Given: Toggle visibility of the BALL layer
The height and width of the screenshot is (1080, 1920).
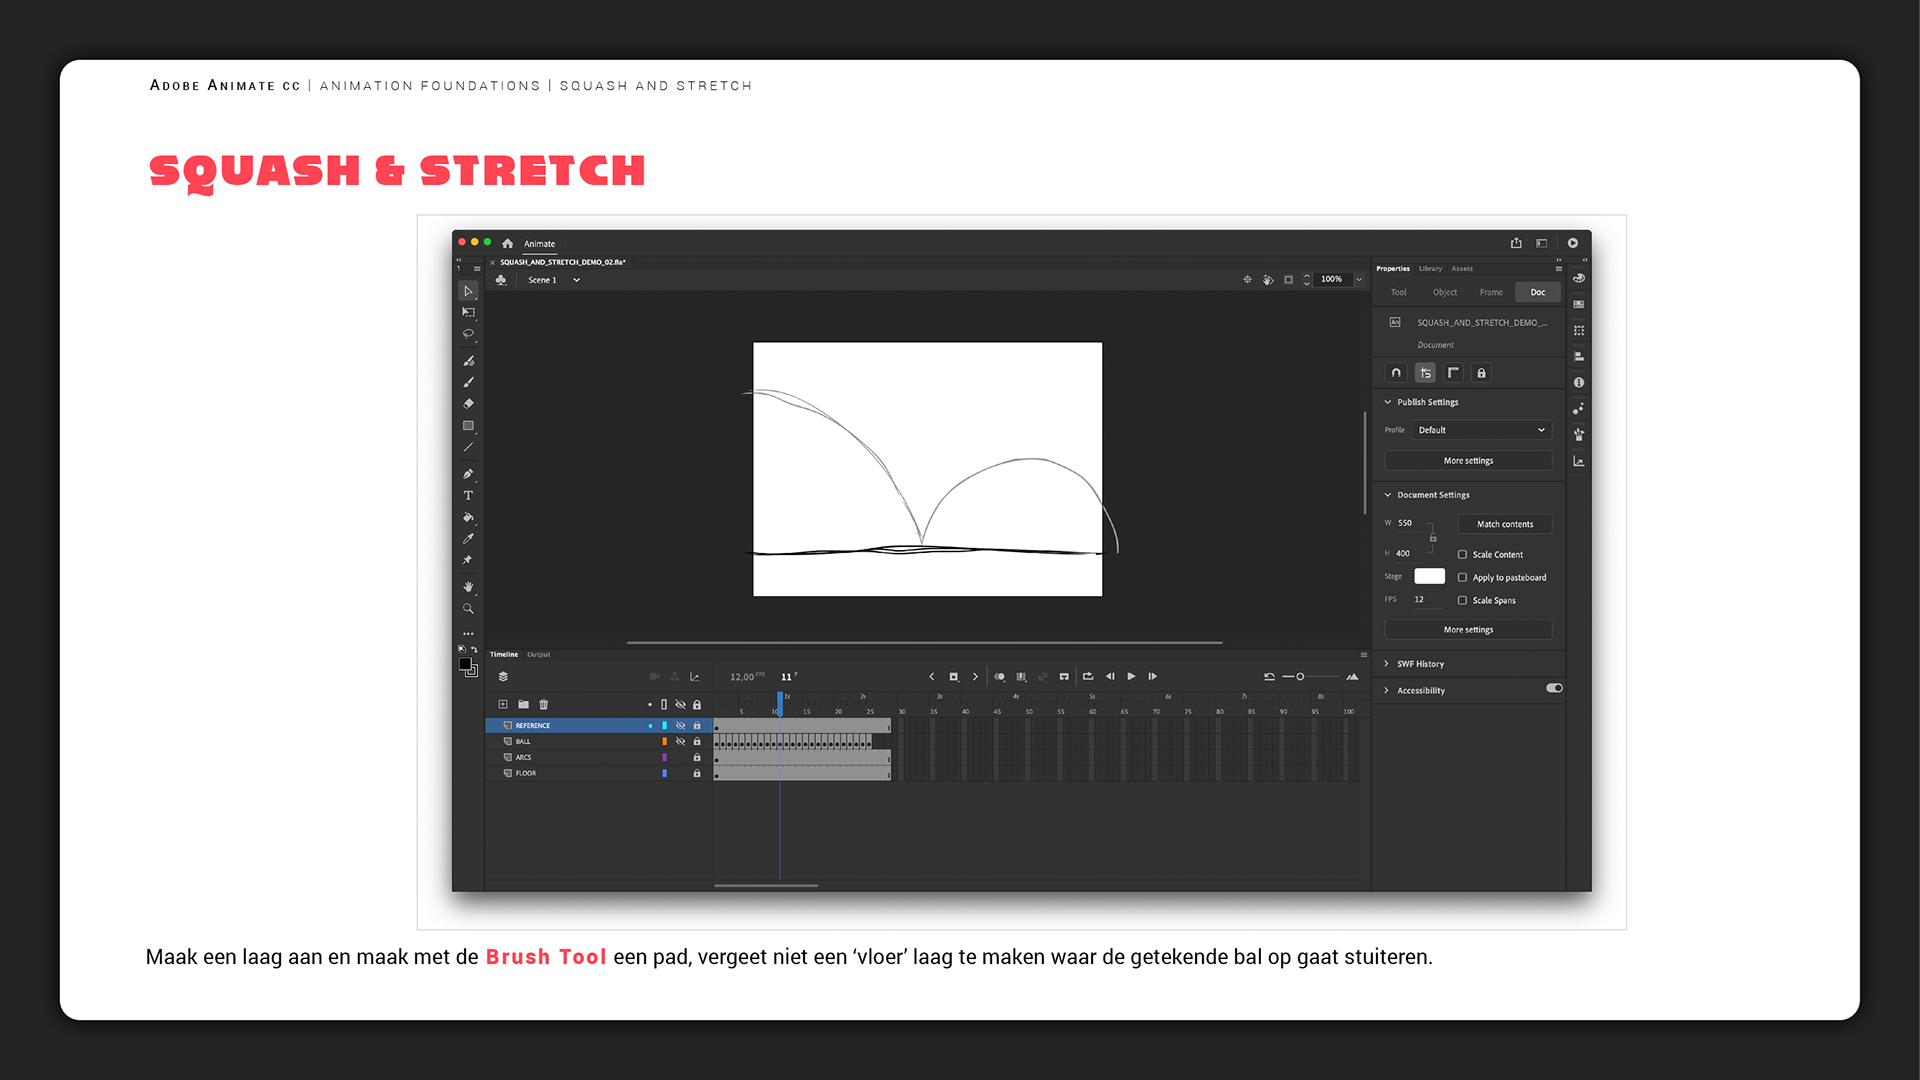Looking at the screenshot, I should click(x=680, y=742).
